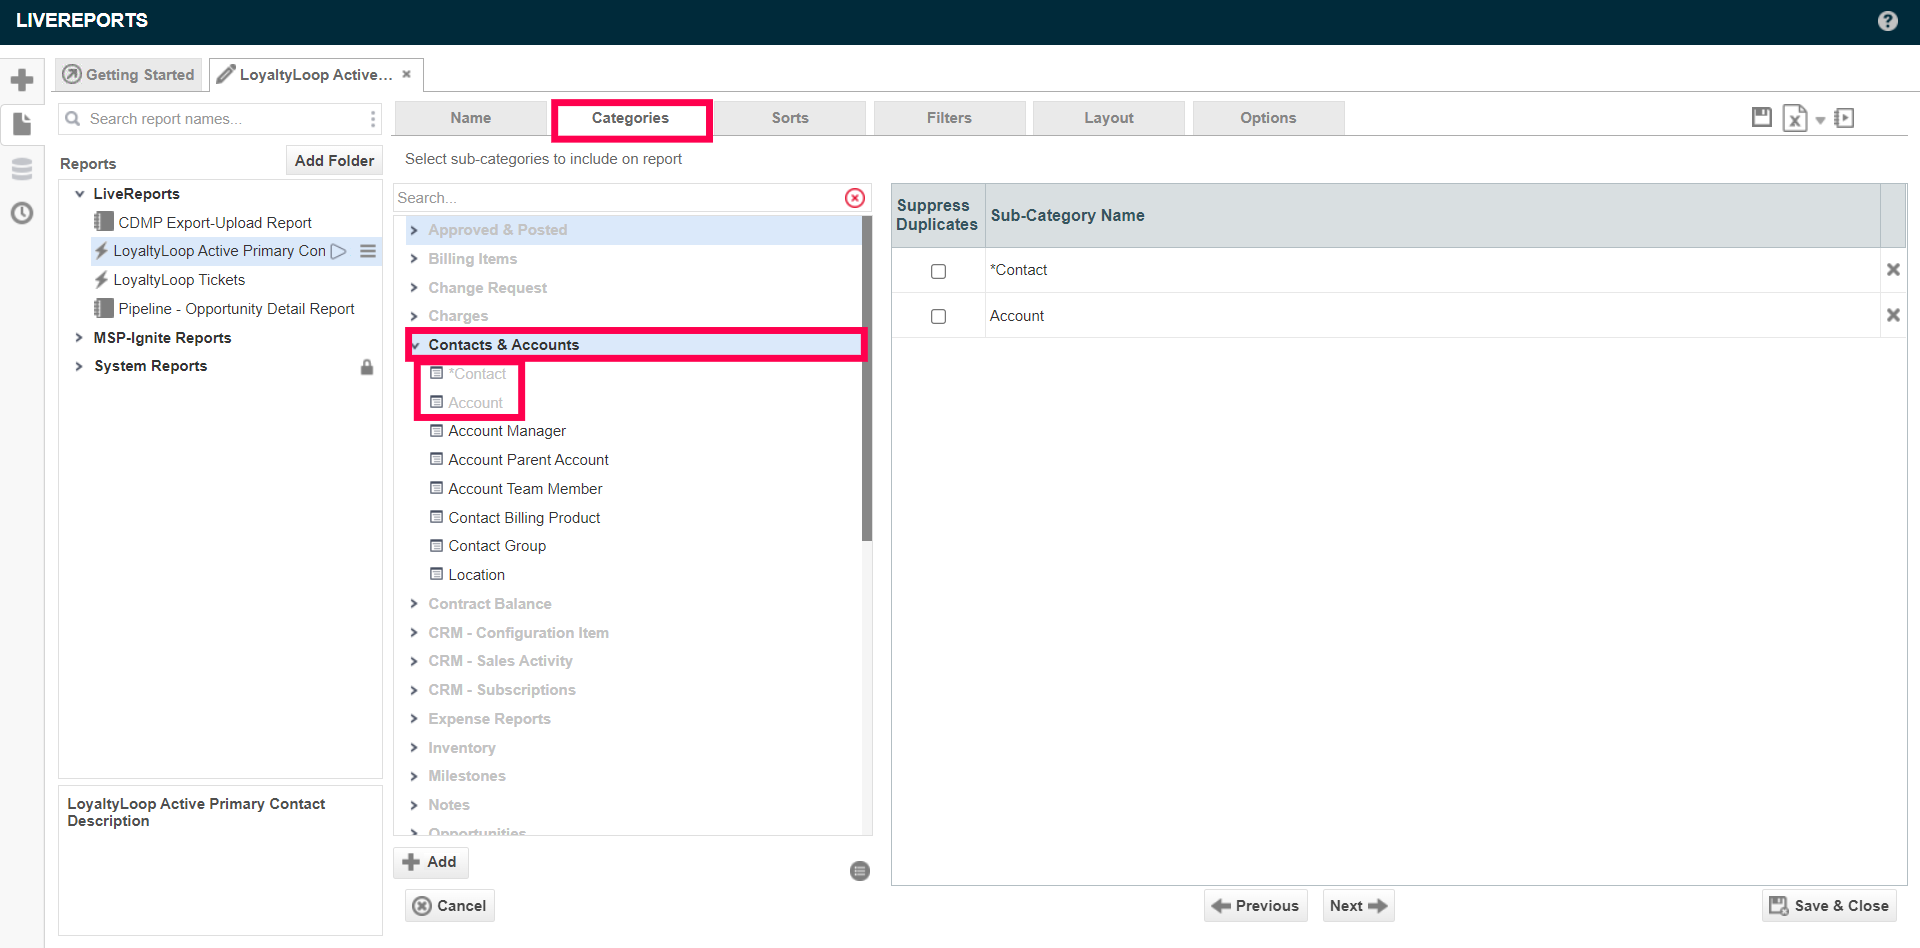Remove *Contact sub-category with X
The height and width of the screenshot is (948, 1920).
(1893, 270)
